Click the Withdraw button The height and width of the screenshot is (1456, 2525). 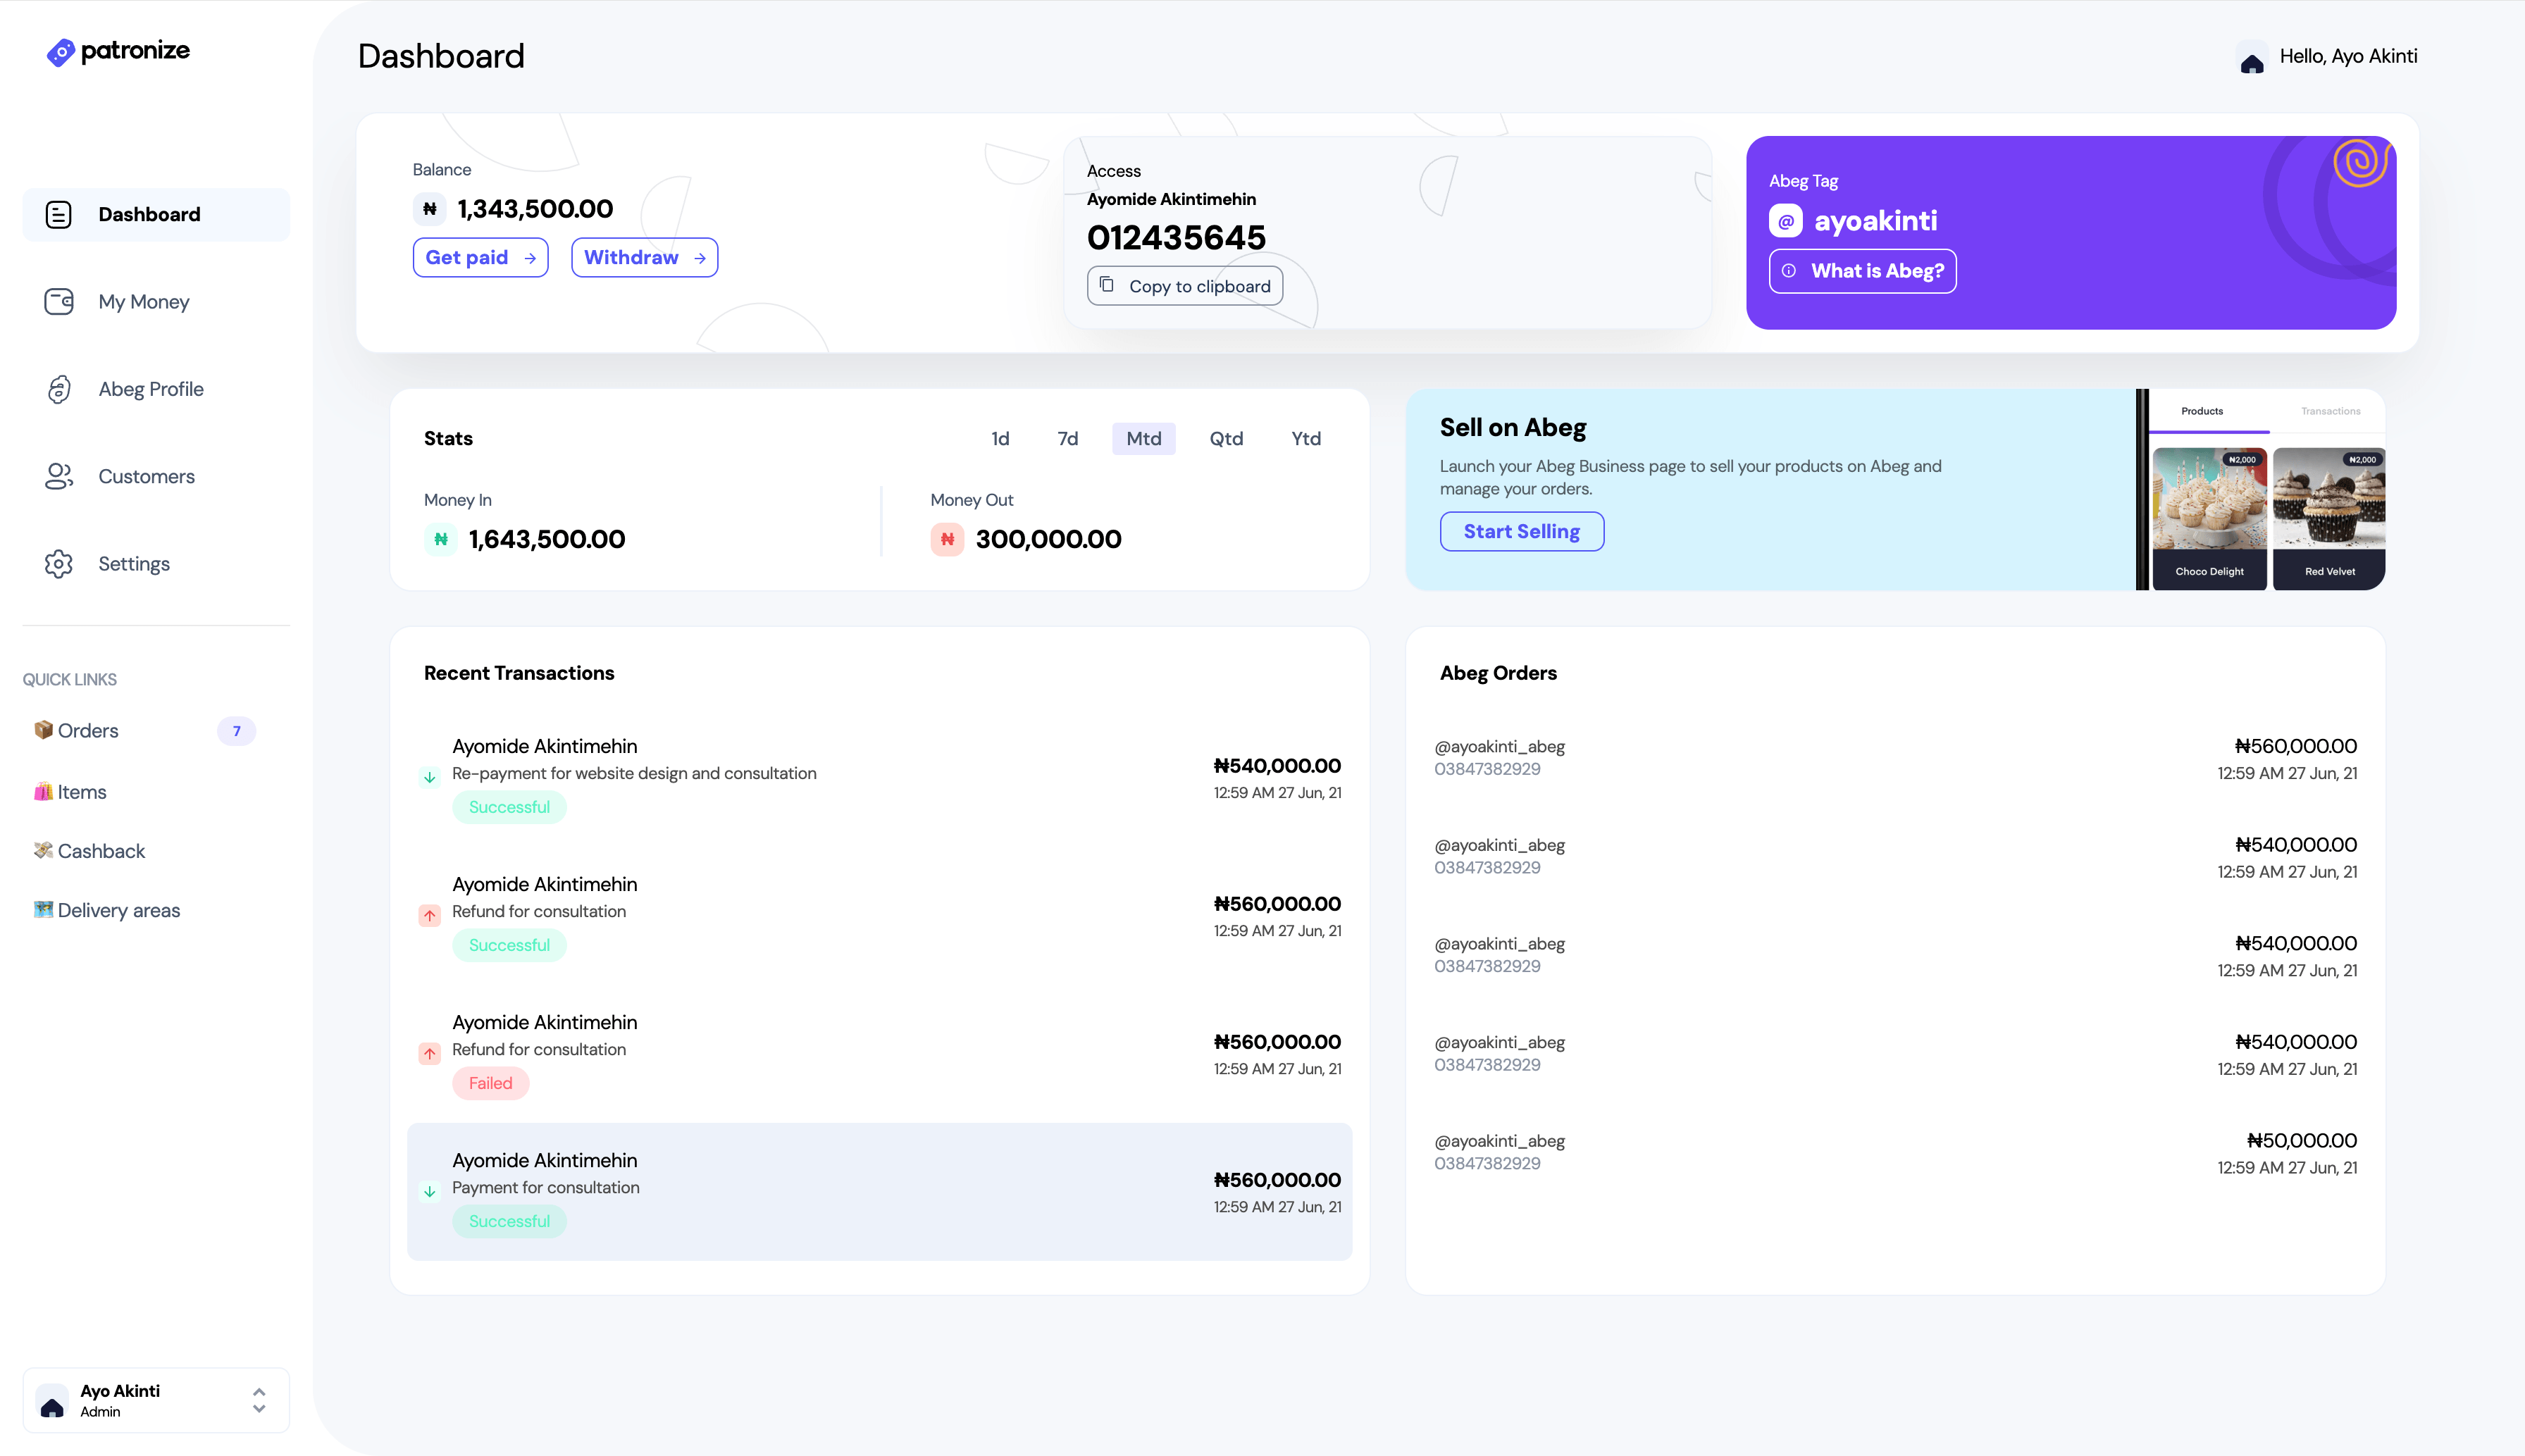[644, 258]
